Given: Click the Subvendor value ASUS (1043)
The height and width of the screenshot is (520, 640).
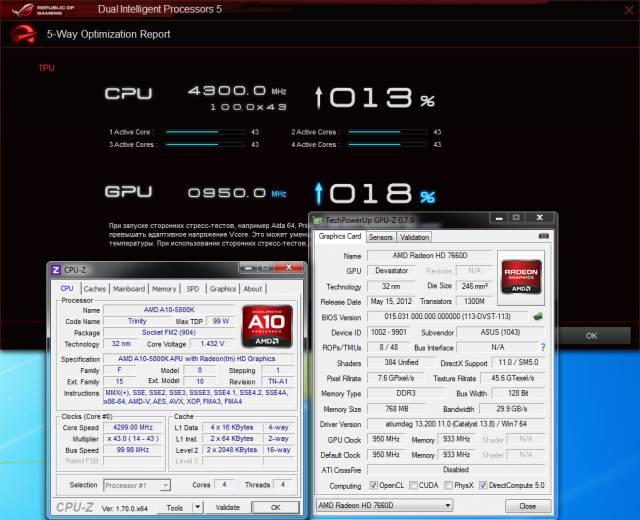Looking at the screenshot, I should [500, 332].
